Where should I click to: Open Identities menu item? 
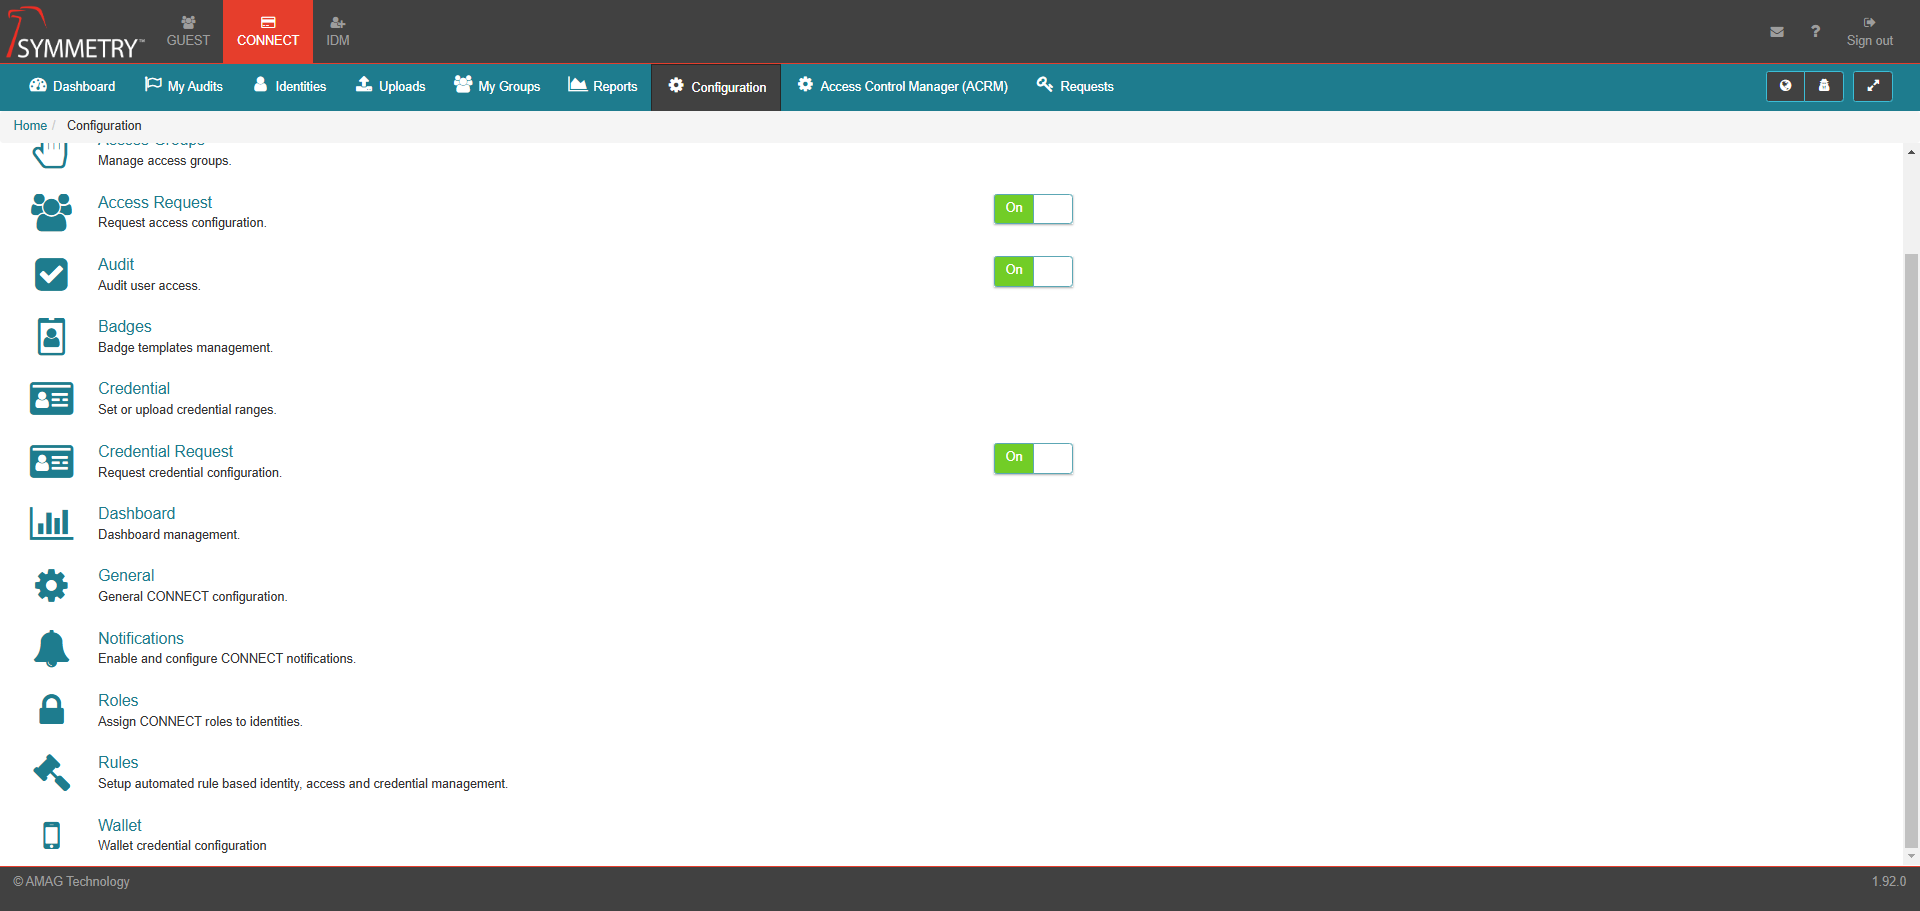[290, 86]
